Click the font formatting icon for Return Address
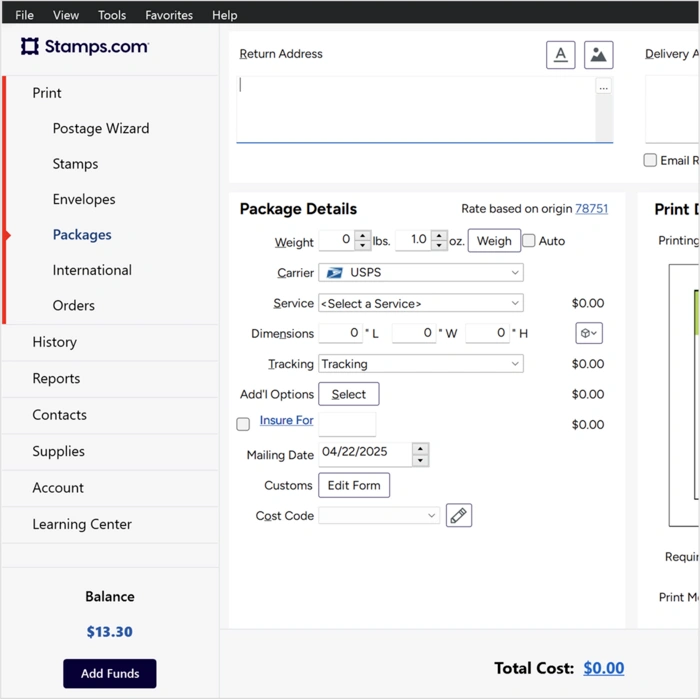 point(560,55)
